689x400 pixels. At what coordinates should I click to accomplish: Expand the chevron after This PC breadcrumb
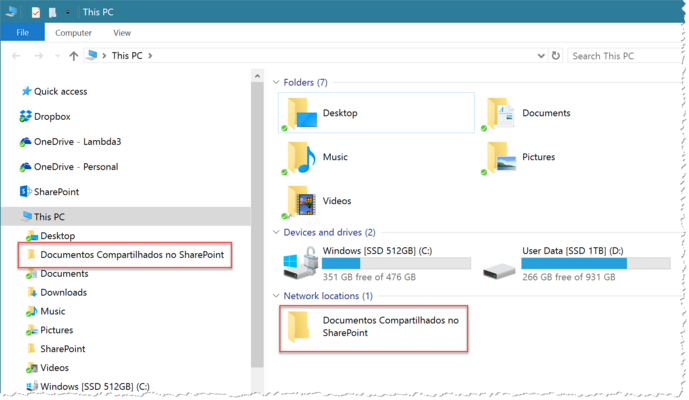(x=150, y=56)
